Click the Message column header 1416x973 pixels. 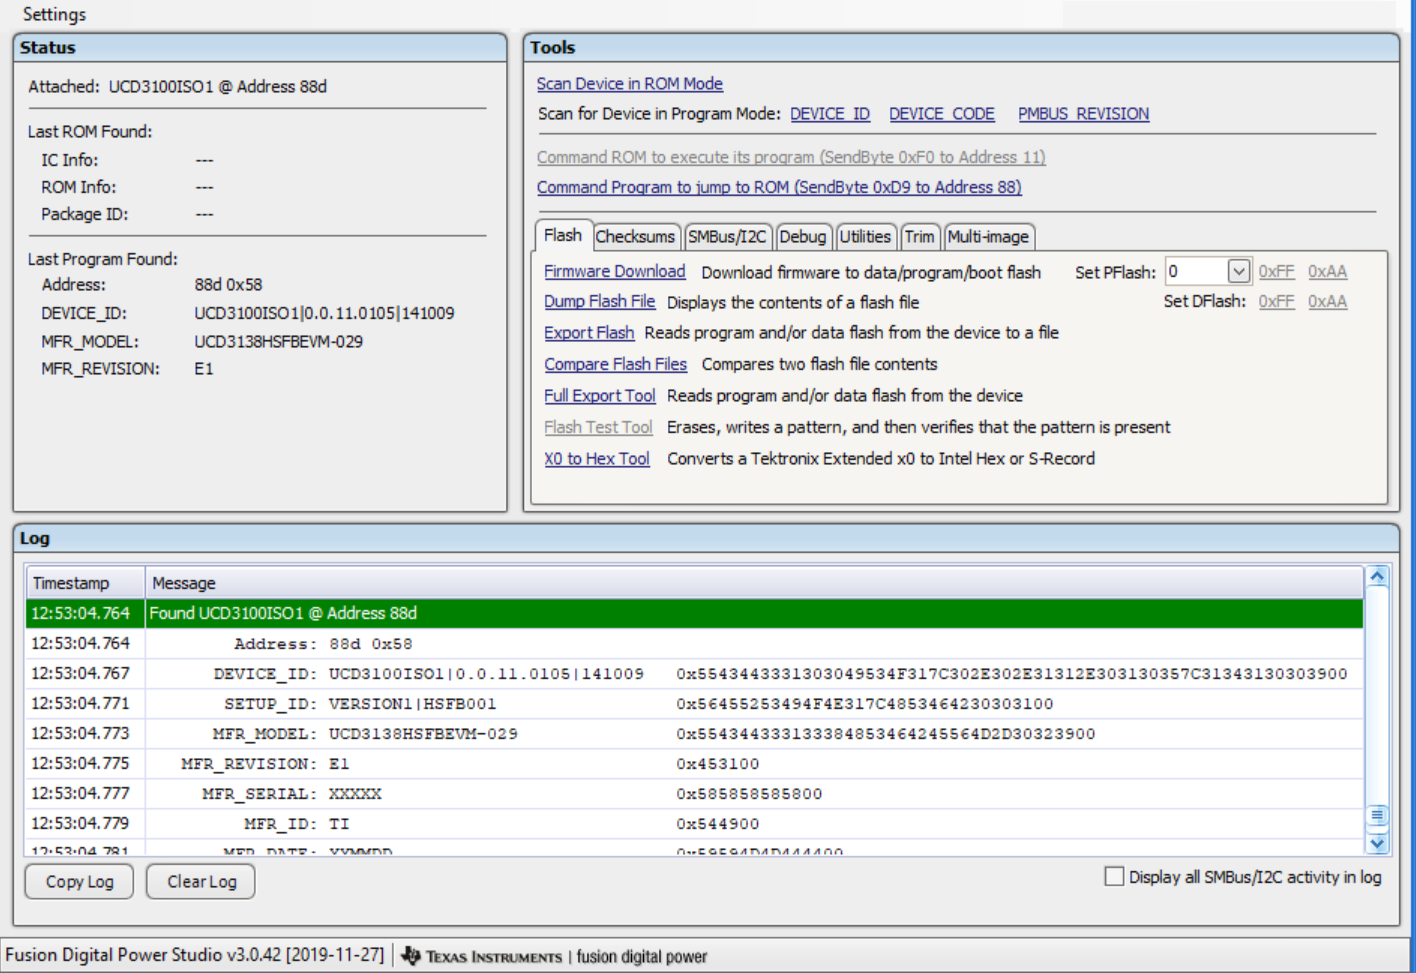tap(754, 583)
